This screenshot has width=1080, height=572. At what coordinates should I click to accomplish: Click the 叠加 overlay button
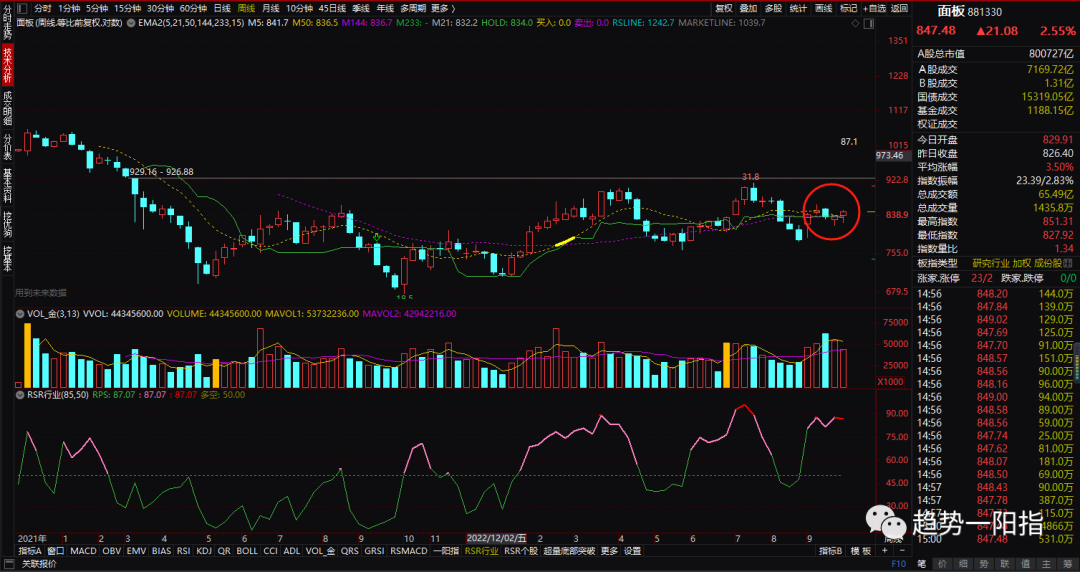click(749, 8)
